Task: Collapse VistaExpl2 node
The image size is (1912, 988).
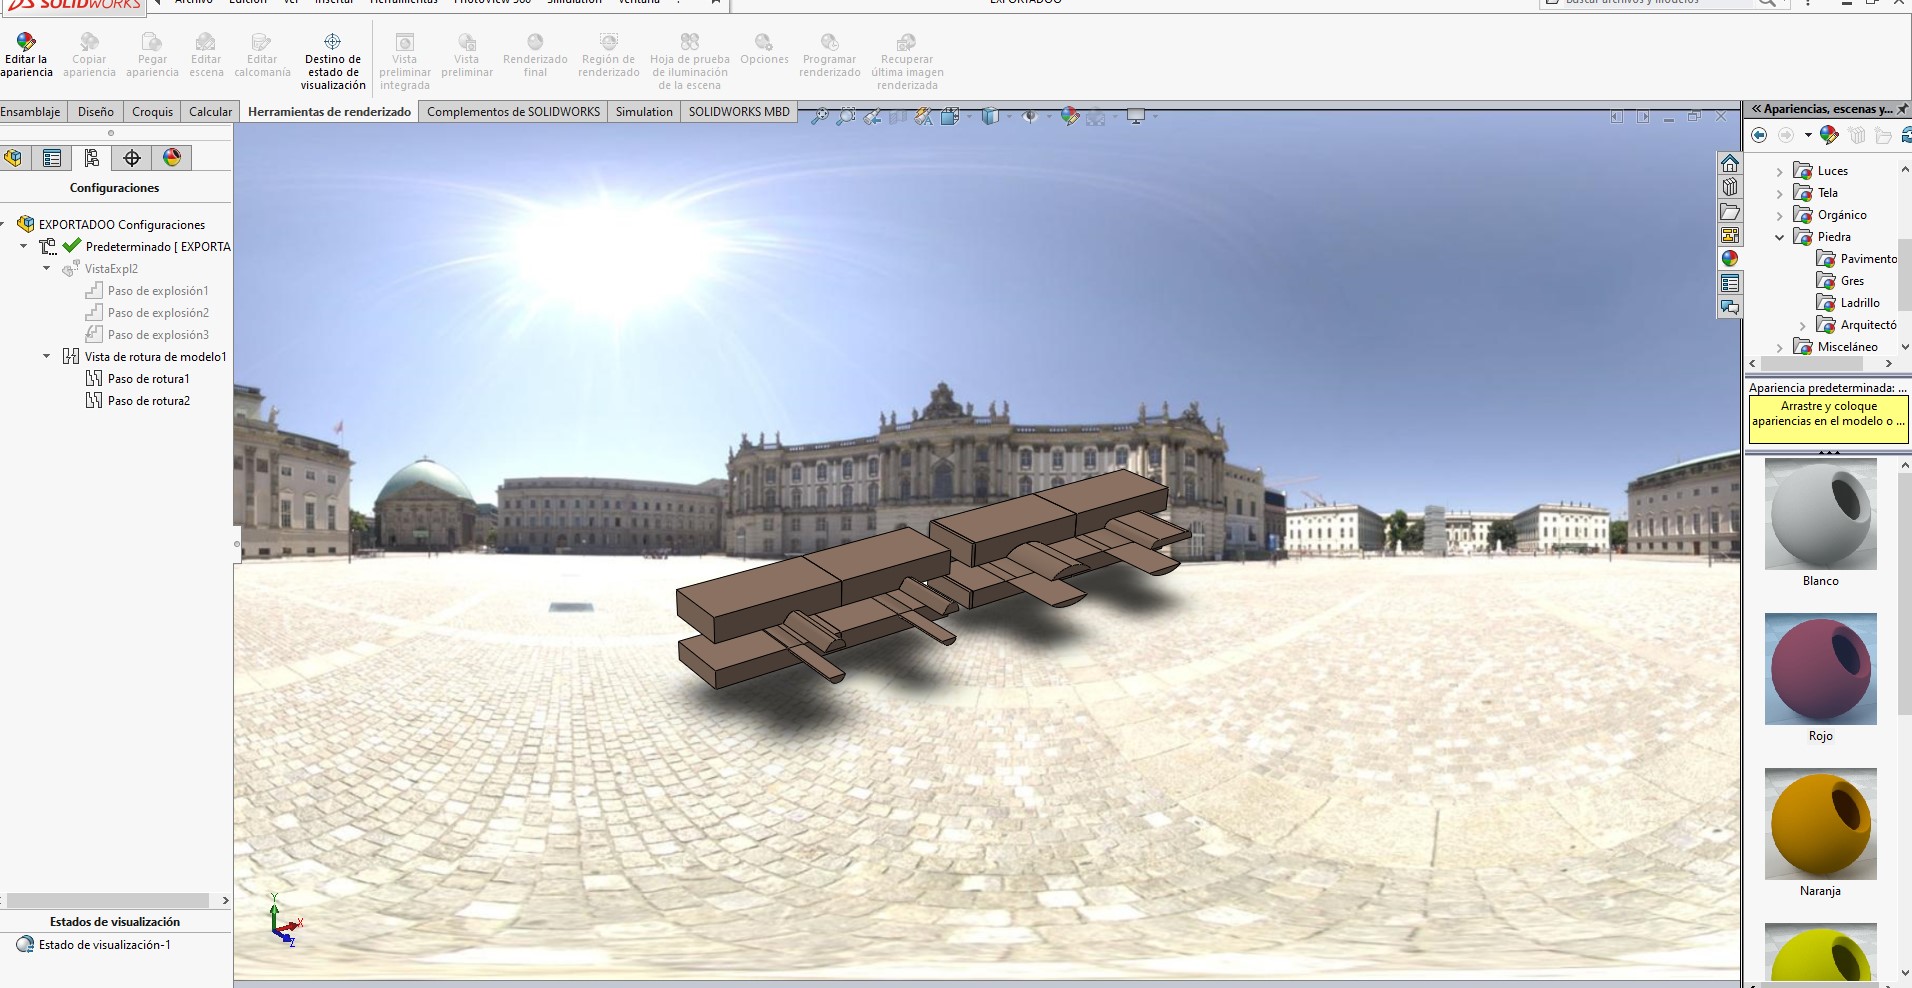Action: [46, 268]
